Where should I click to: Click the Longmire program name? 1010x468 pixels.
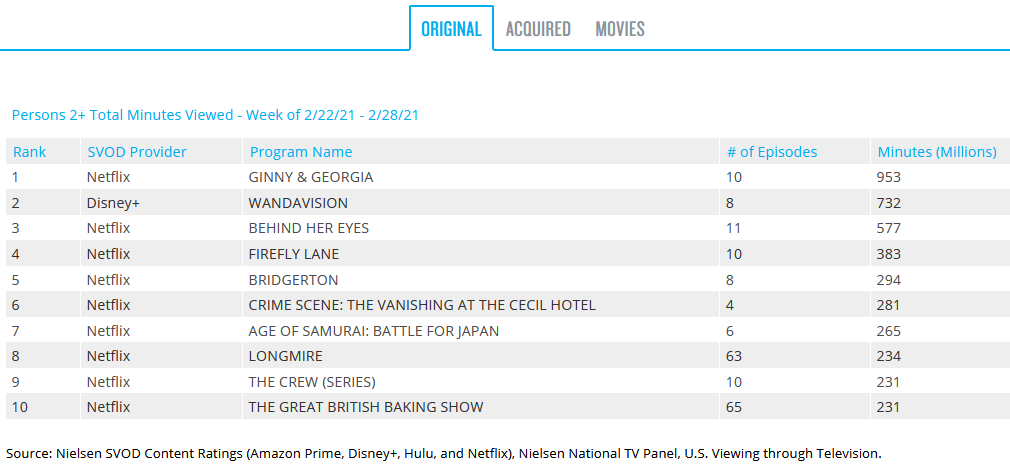click(x=285, y=356)
